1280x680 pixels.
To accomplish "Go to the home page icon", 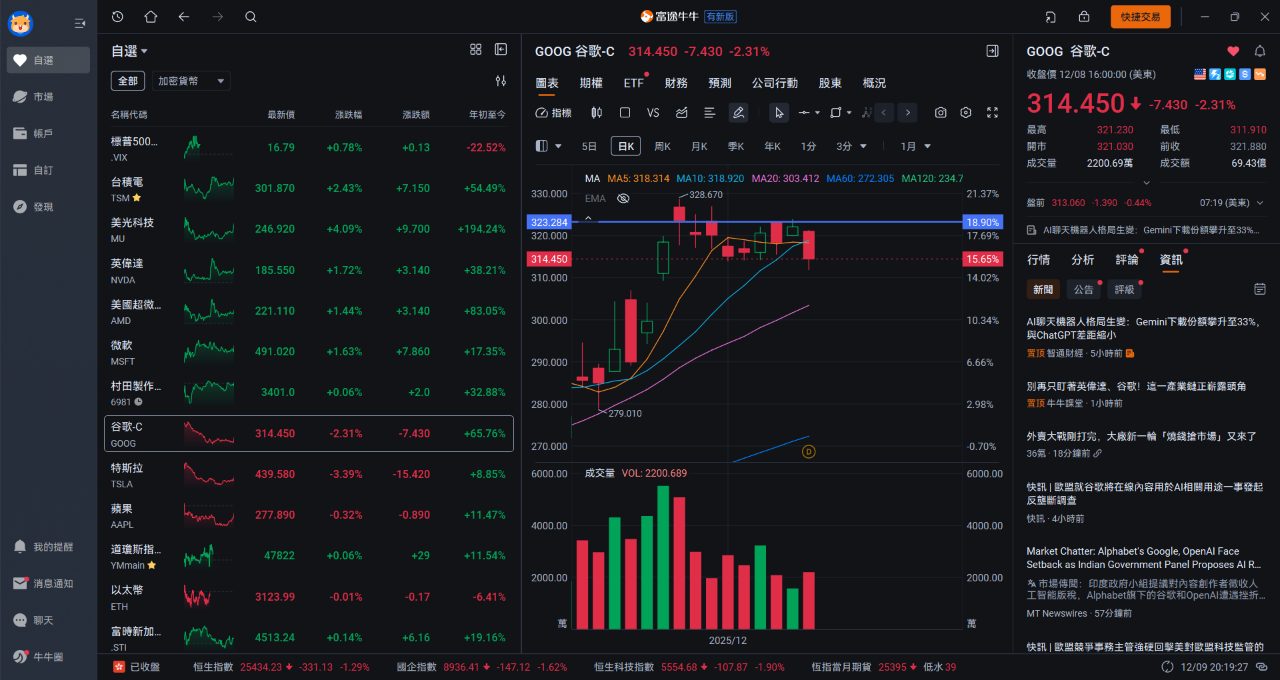I will click(x=151, y=17).
